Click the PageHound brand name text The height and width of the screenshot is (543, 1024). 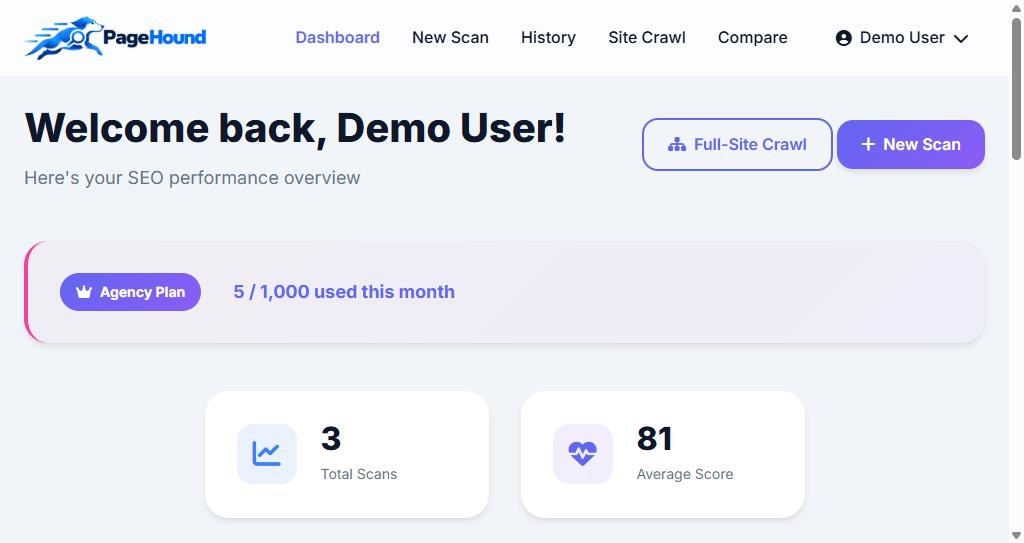coord(155,37)
